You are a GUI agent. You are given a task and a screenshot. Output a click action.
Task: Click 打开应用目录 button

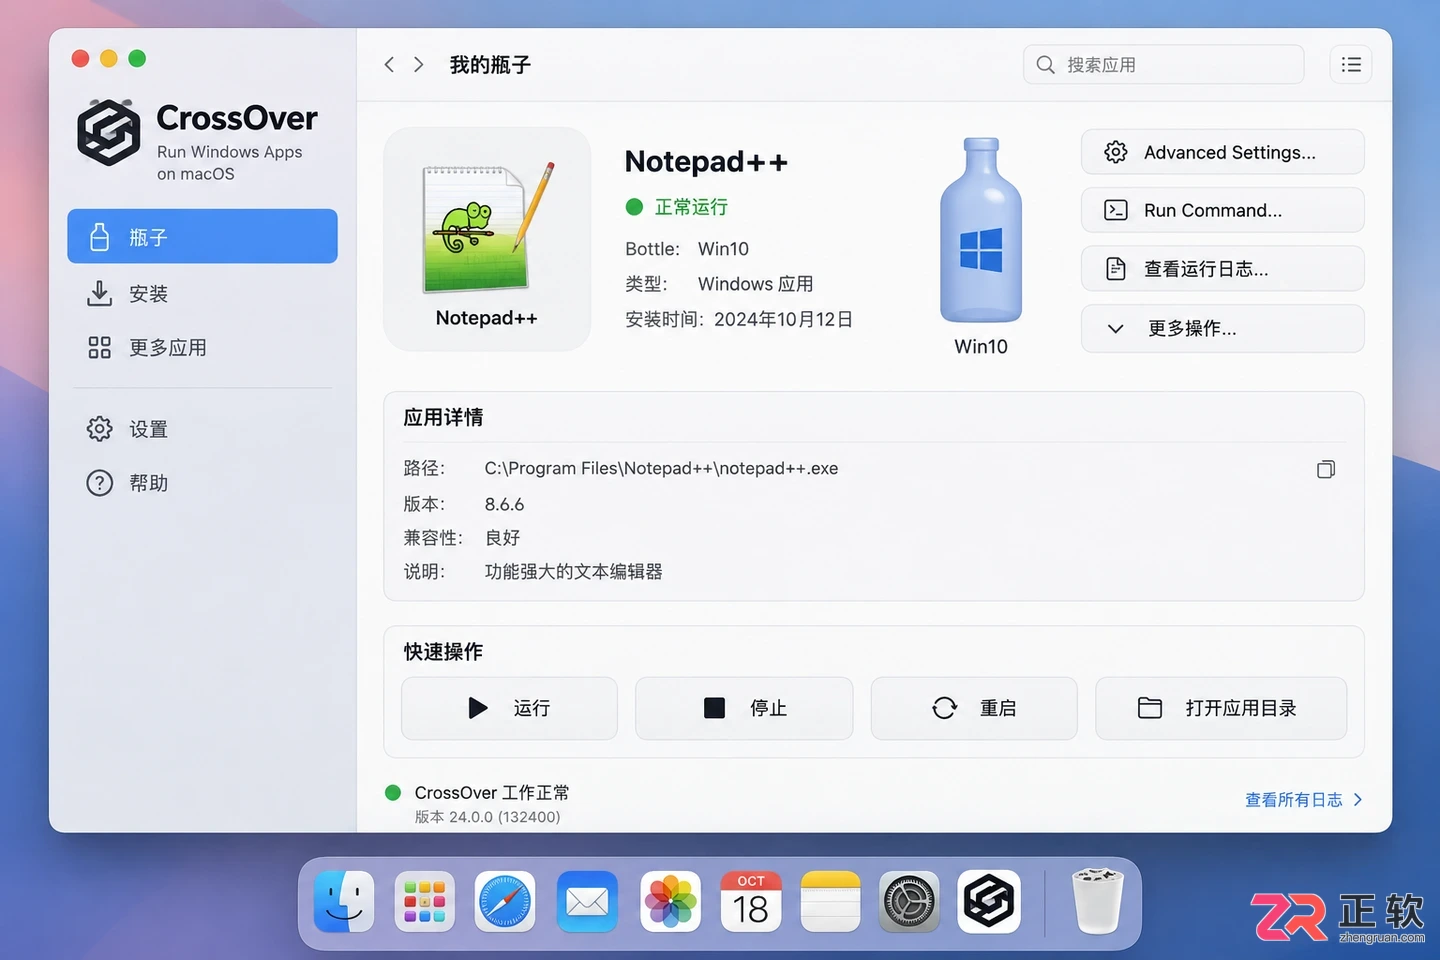click(1221, 708)
